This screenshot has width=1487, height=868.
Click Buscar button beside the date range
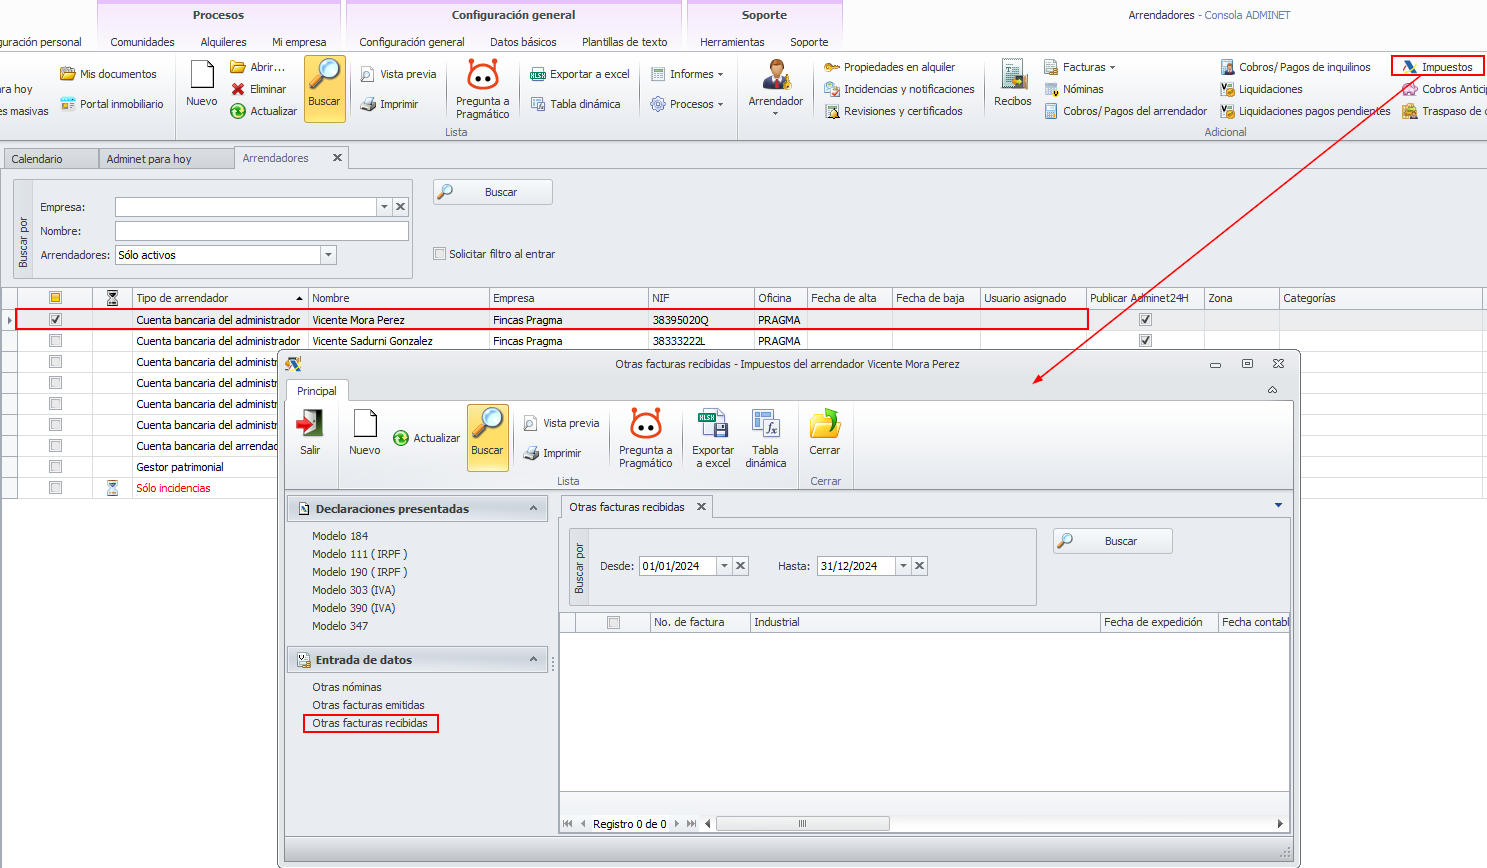click(x=1113, y=541)
